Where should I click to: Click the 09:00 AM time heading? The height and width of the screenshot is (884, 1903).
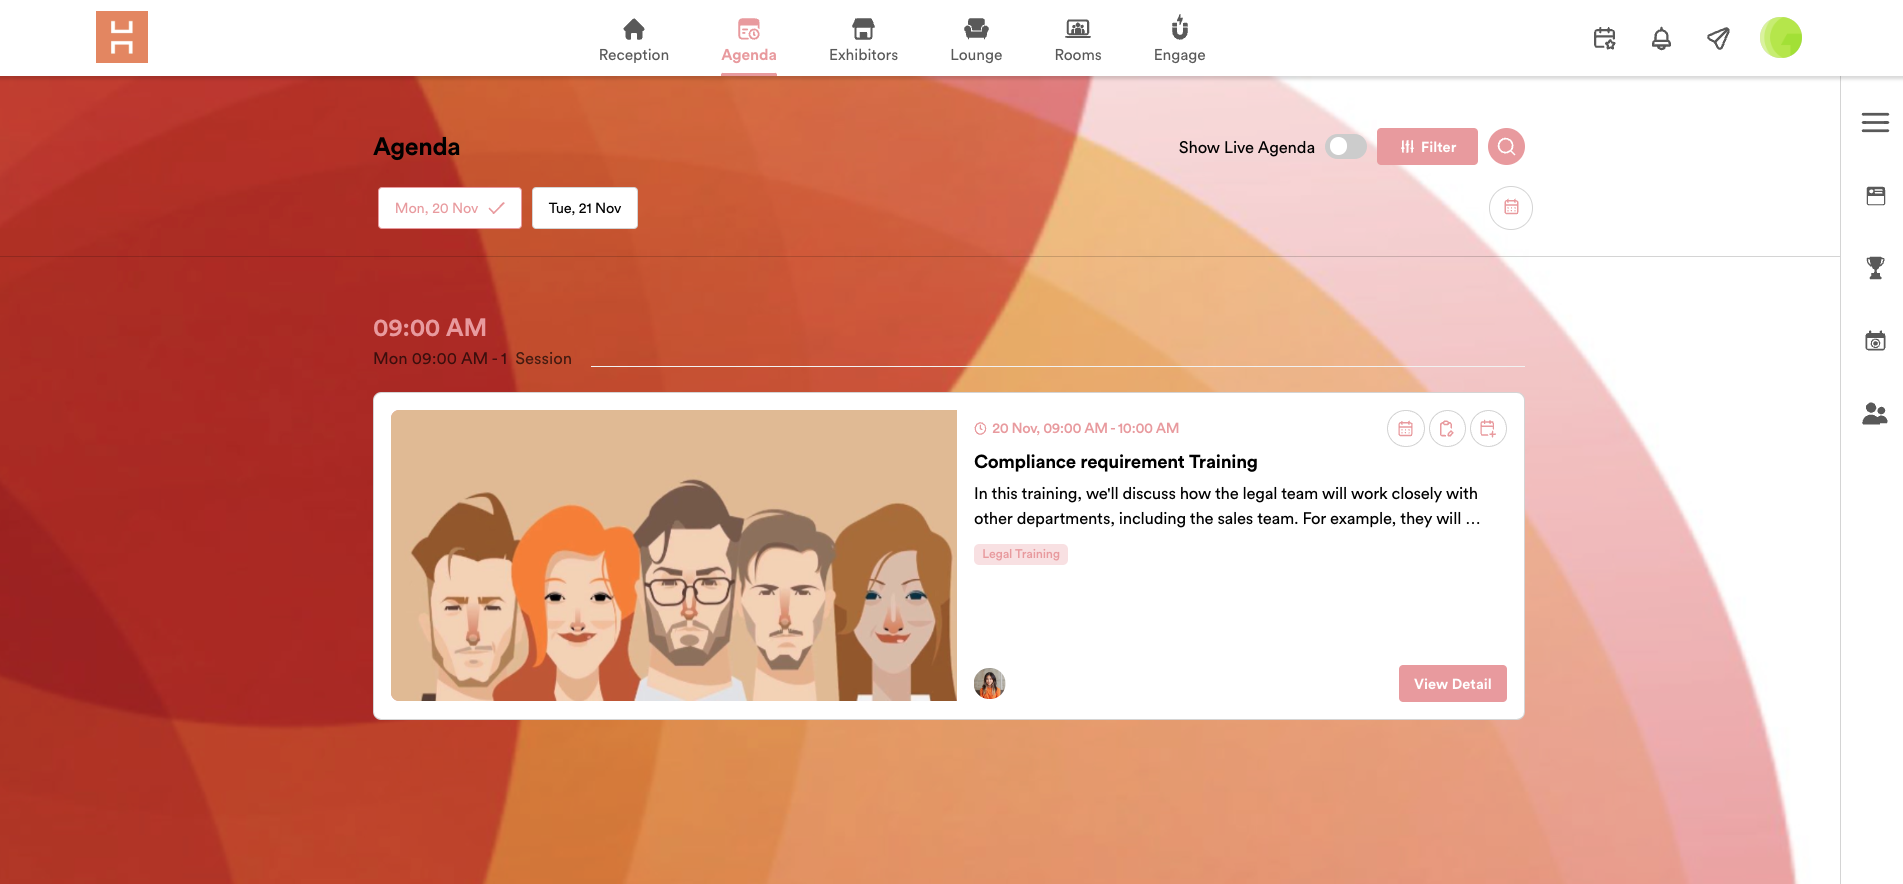[430, 328]
